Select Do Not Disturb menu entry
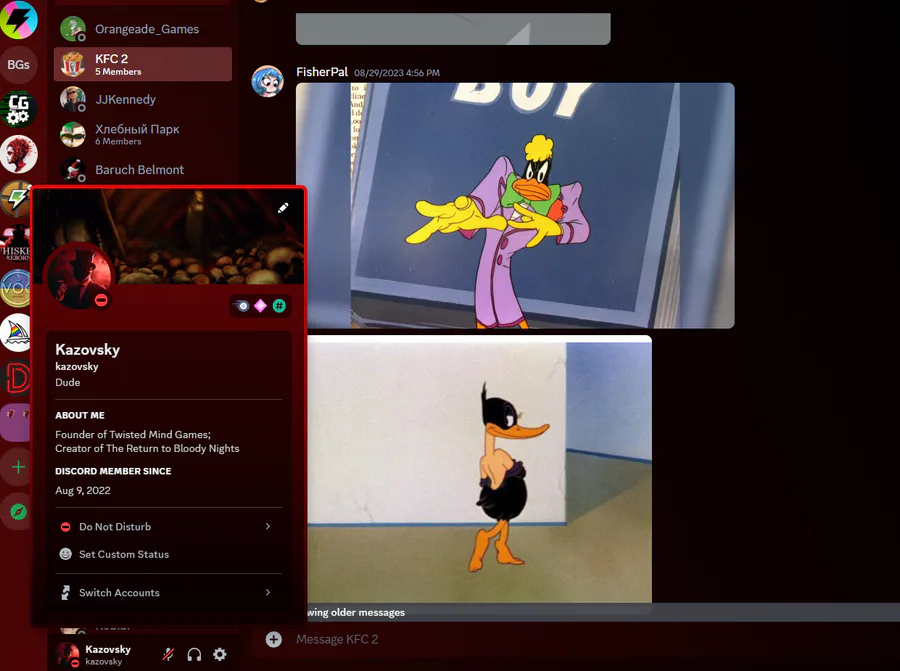 [x=168, y=526]
